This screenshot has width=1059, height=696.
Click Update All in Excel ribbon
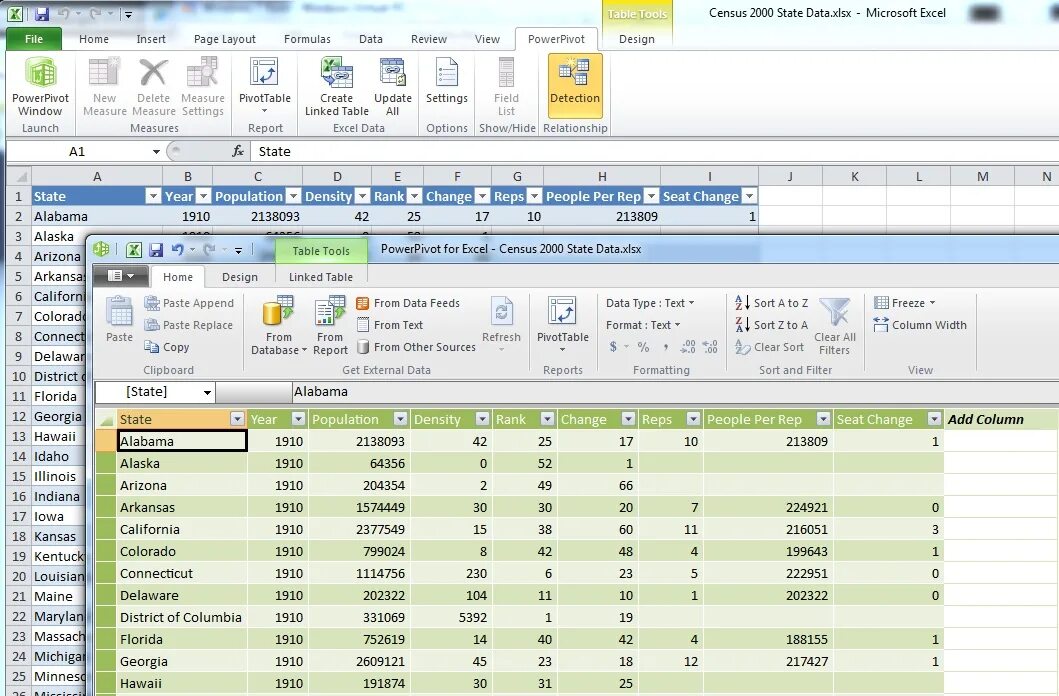[392, 87]
